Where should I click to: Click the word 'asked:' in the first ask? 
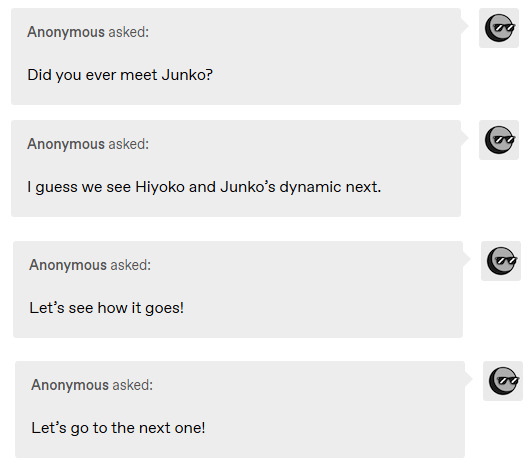coord(129,32)
